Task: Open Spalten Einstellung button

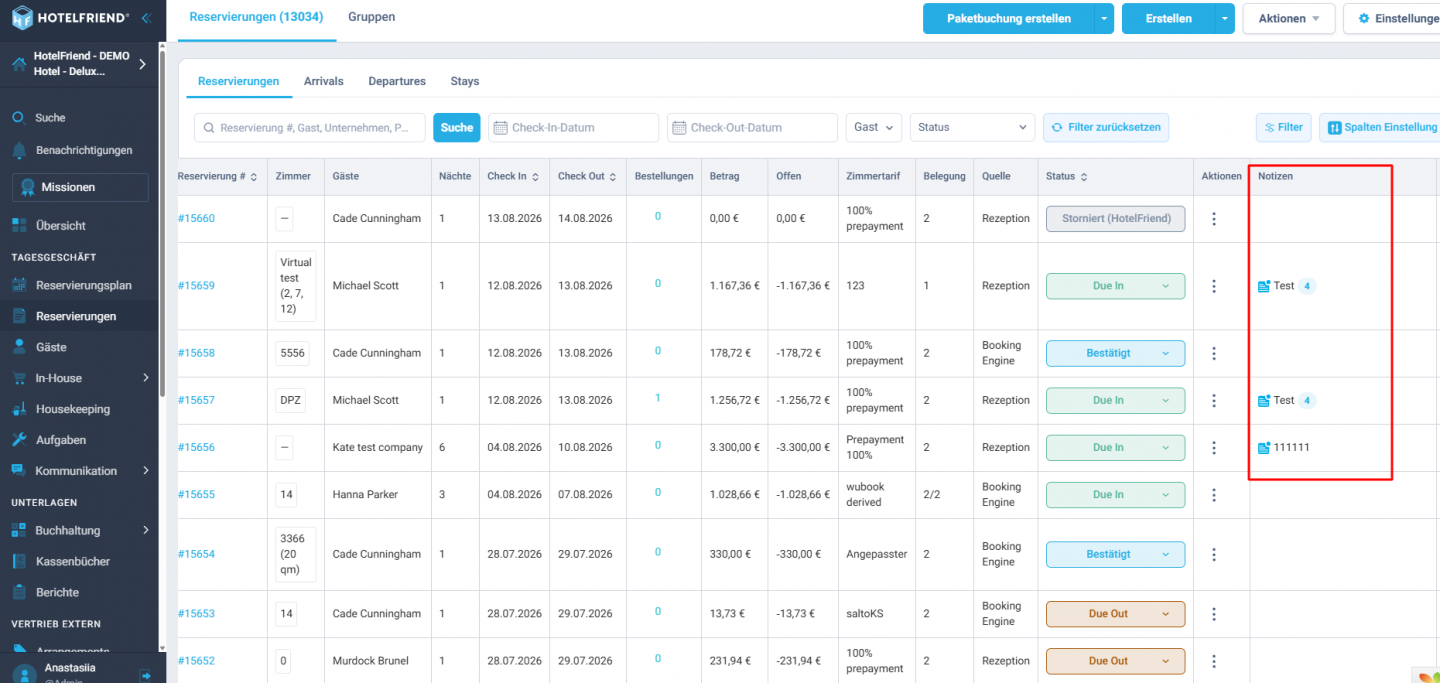Action: (1382, 127)
